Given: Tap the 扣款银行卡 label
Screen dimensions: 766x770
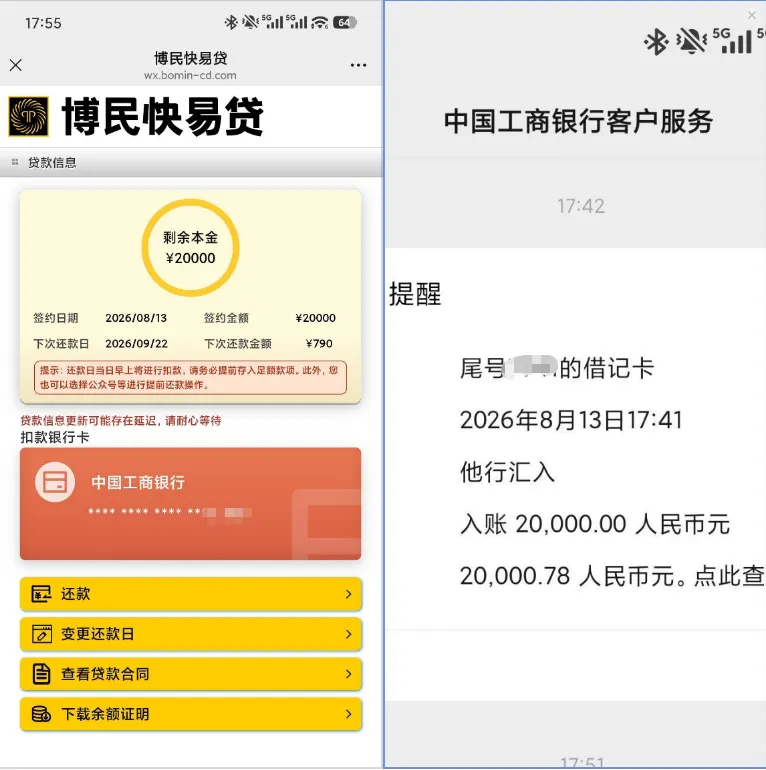Looking at the screenshot, I should point(55,437).
